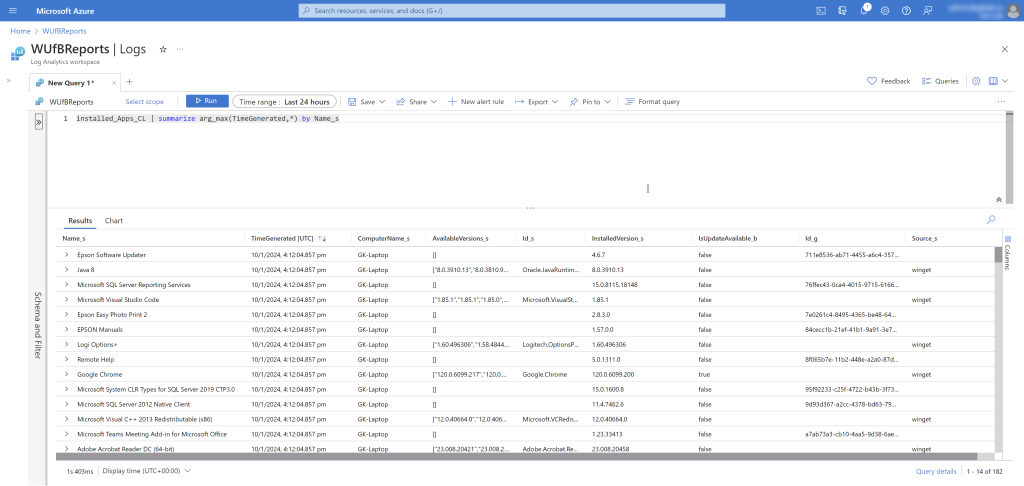Expand Microsoft SQL Server Reporting Services row
This screenshot has height=486, width=1024.
[67, 285]
